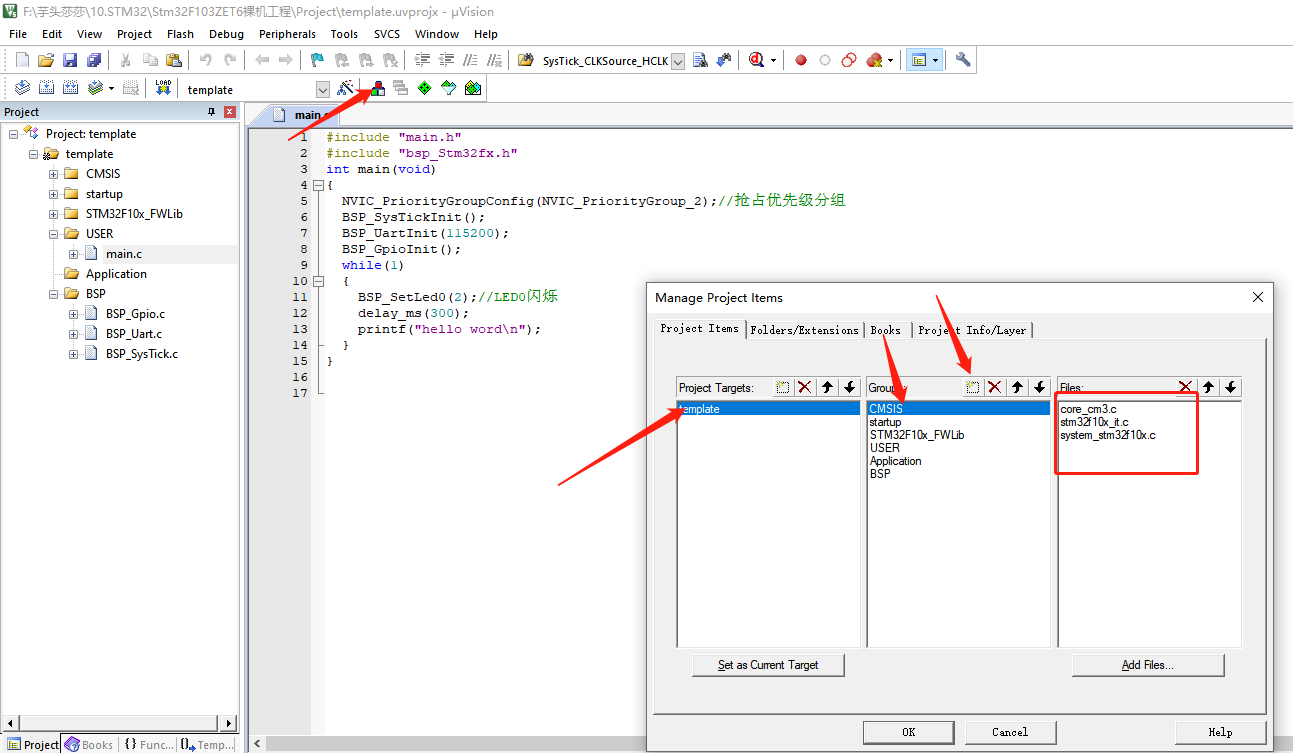This screenshot has height=753, width=1293.
Task: Move the selected group up
Action: (x=1018, y=387)
